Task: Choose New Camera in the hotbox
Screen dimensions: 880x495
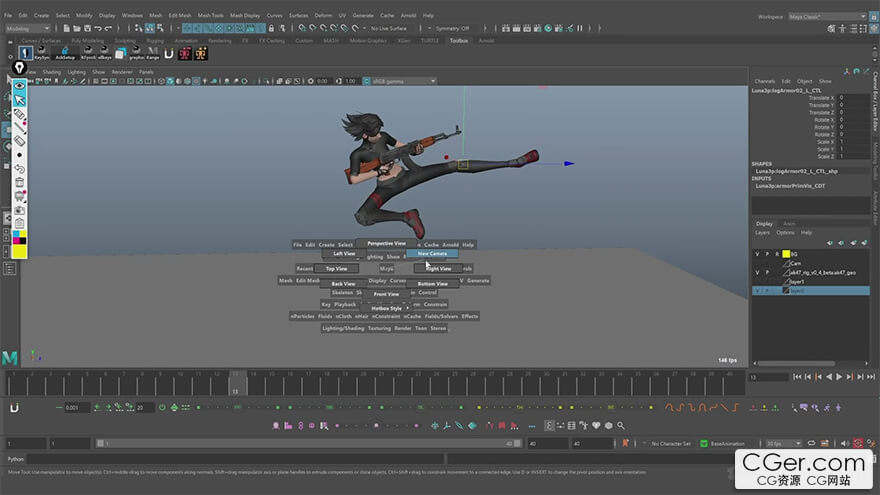Action: coord(432,254)
